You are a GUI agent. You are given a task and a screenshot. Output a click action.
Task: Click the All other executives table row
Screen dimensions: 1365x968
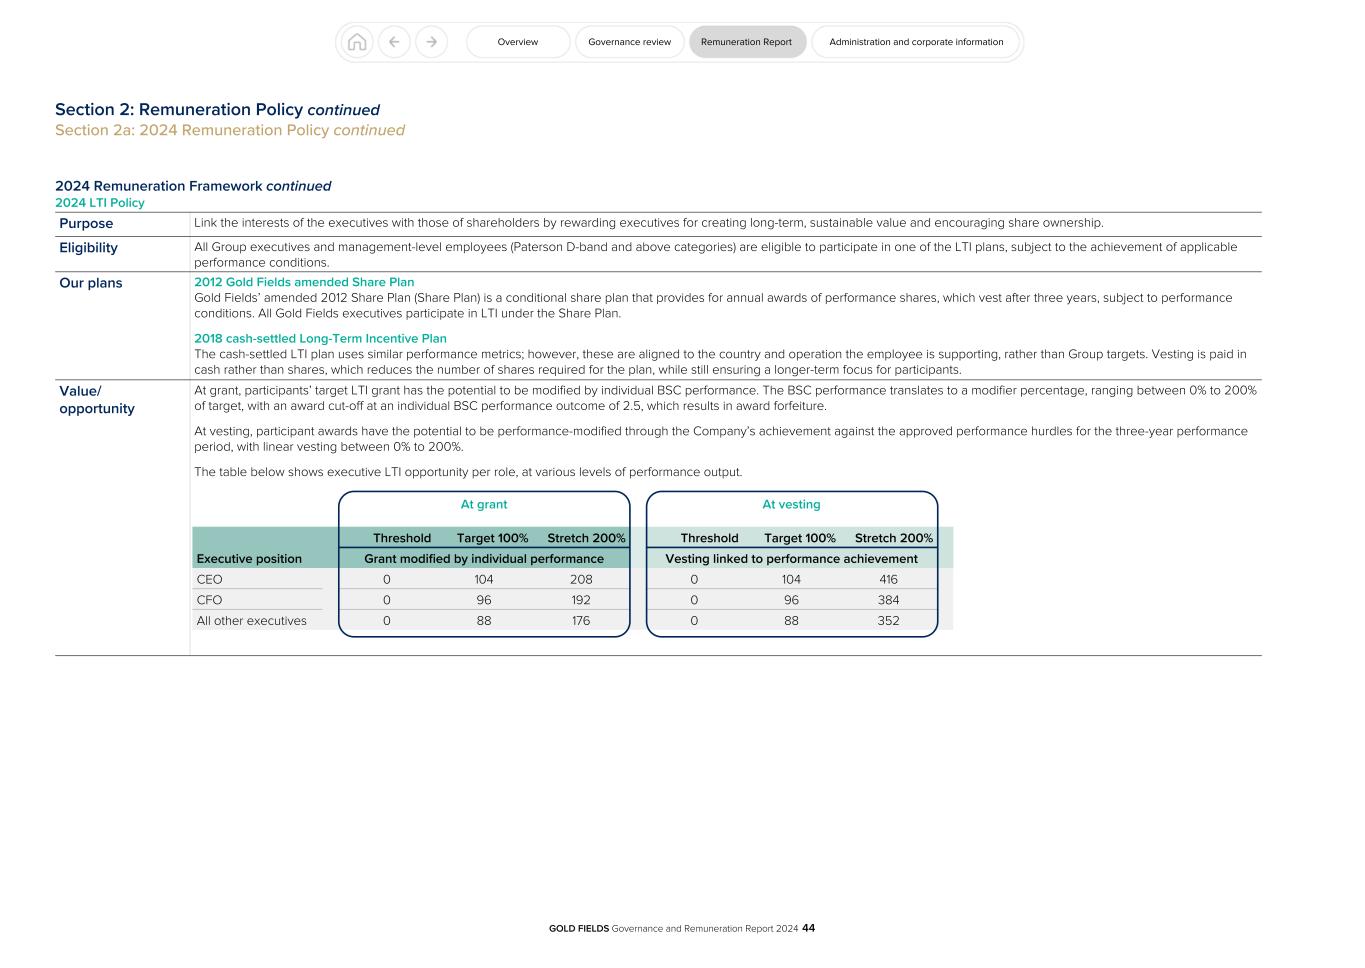click(x=252, y=620)
